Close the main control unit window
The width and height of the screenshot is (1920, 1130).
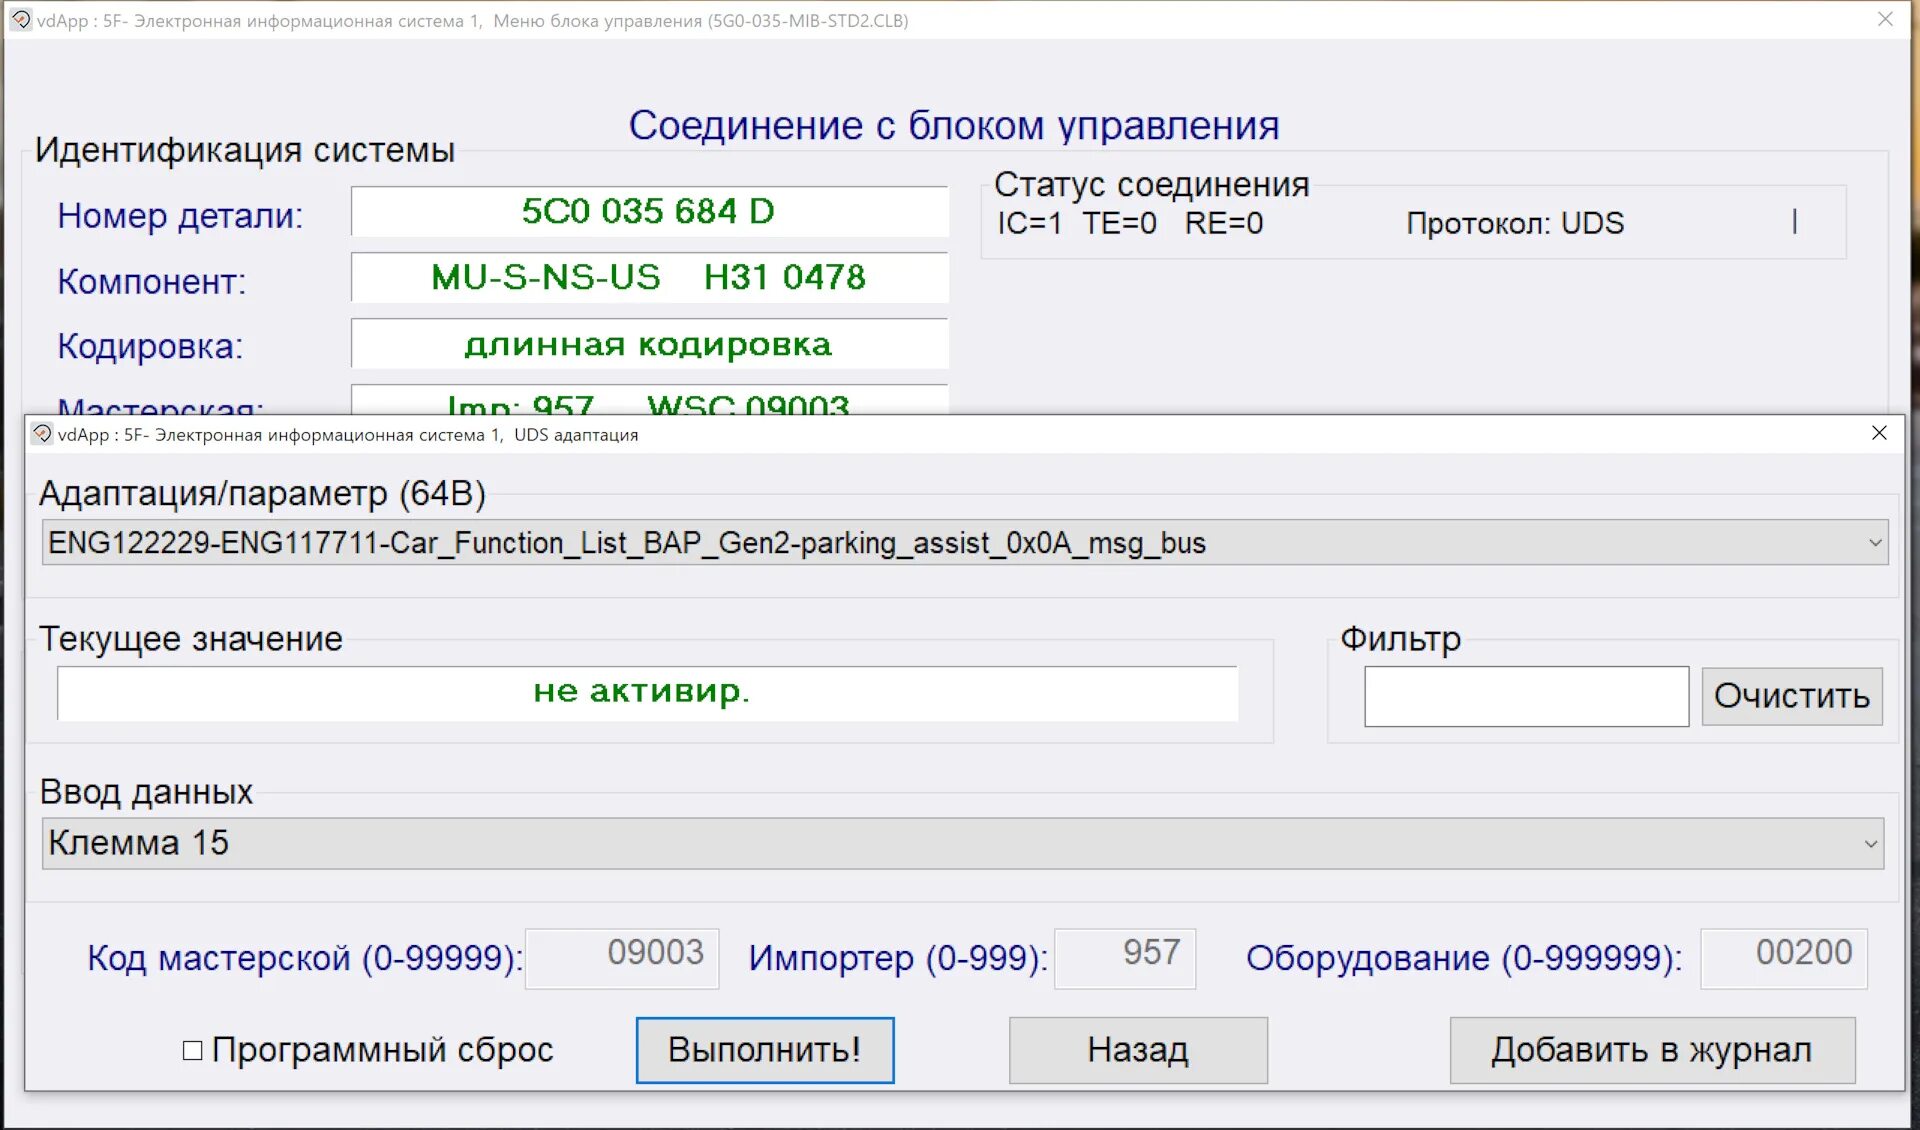[1885, 20]
